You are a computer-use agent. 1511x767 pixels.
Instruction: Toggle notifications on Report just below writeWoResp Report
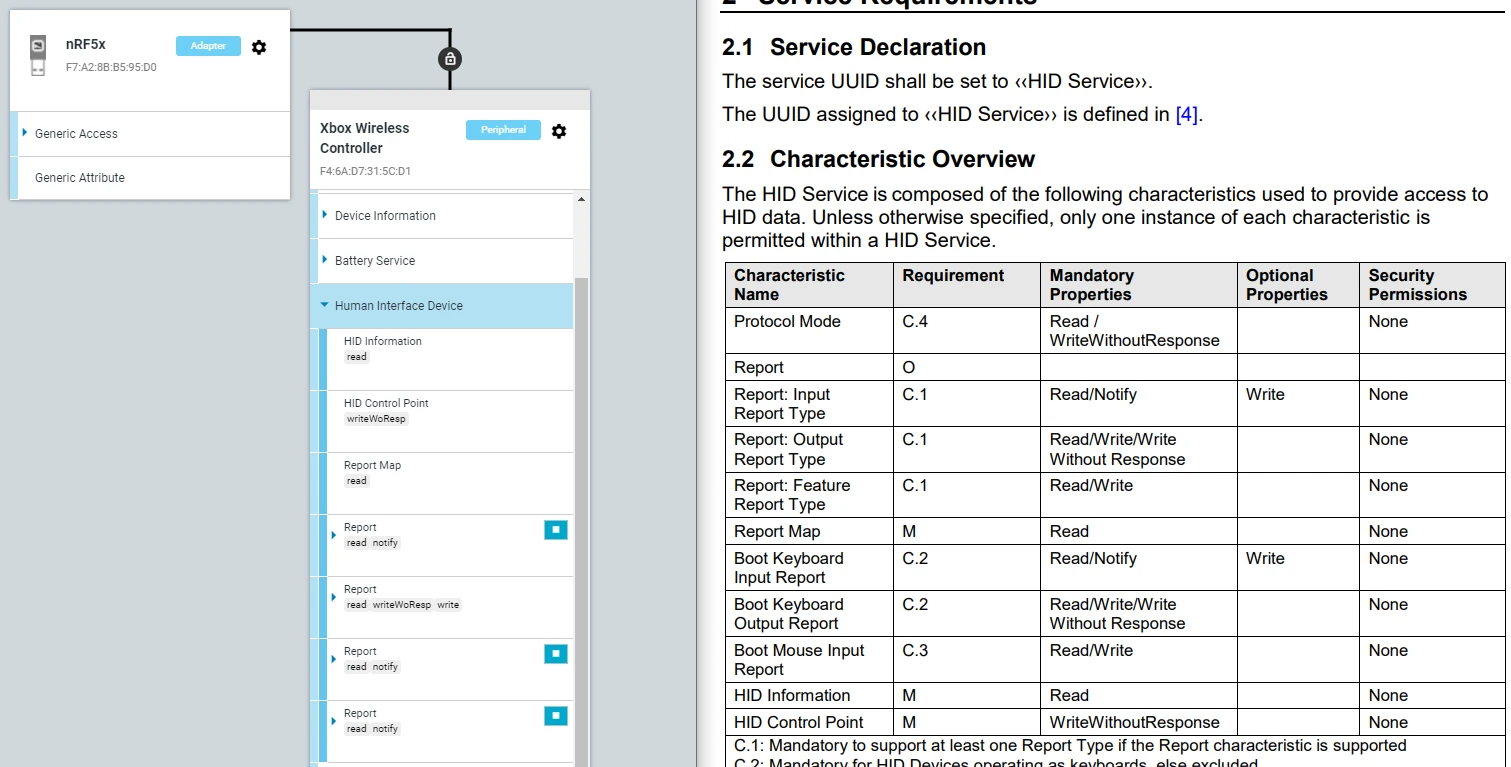point(556,654)
